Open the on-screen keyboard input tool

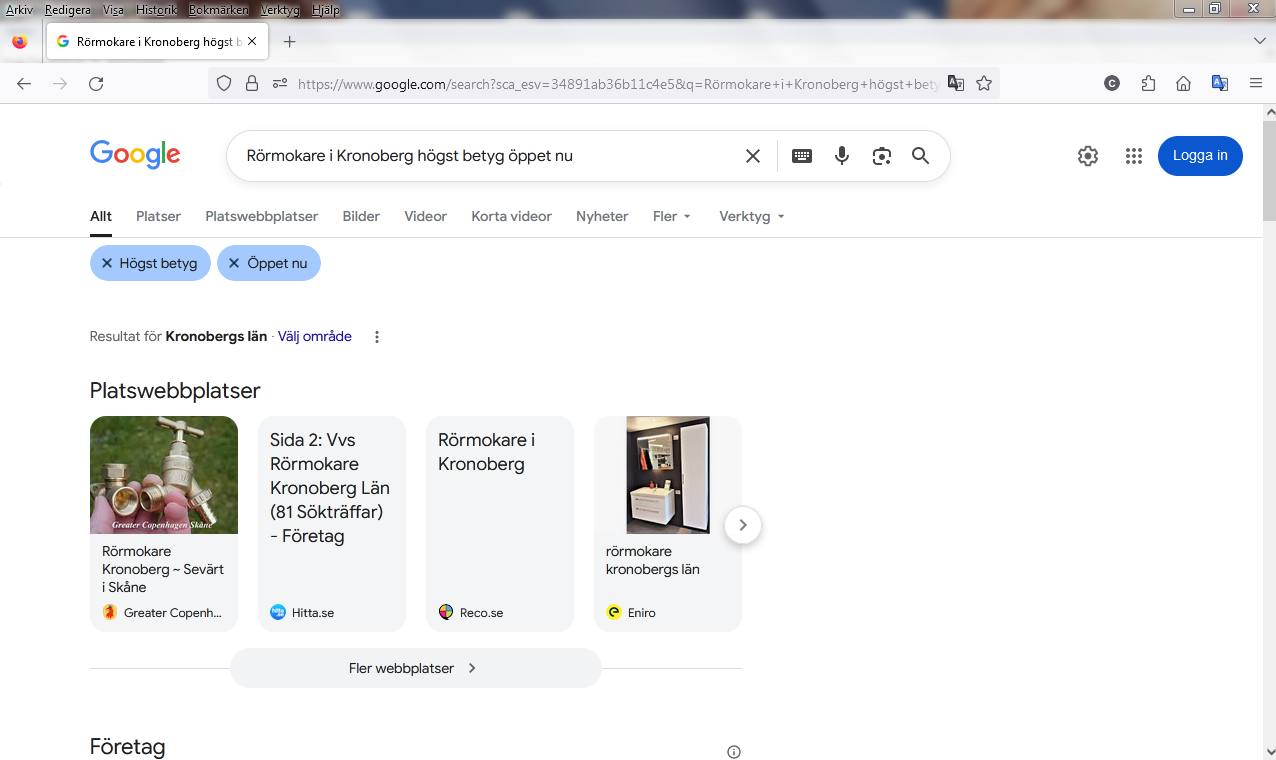click(801, 156)
